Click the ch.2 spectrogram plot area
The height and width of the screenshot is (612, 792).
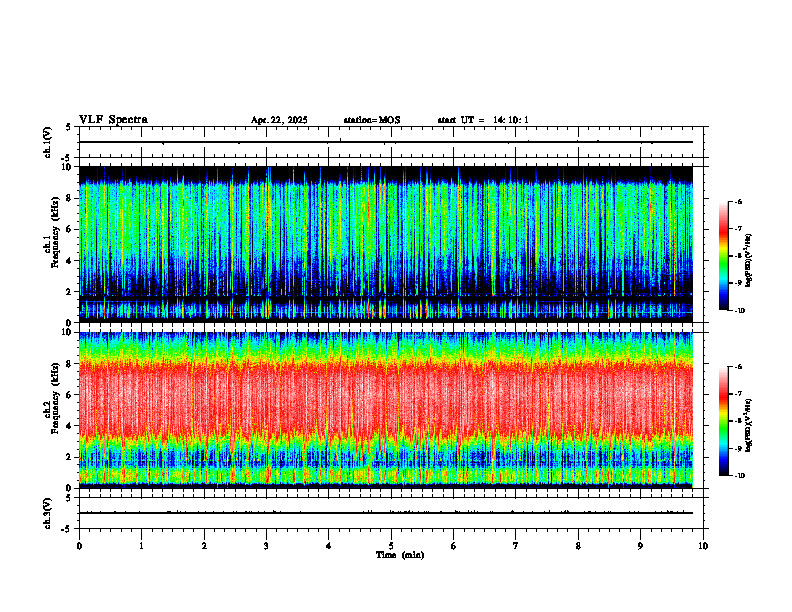[385, 410]
